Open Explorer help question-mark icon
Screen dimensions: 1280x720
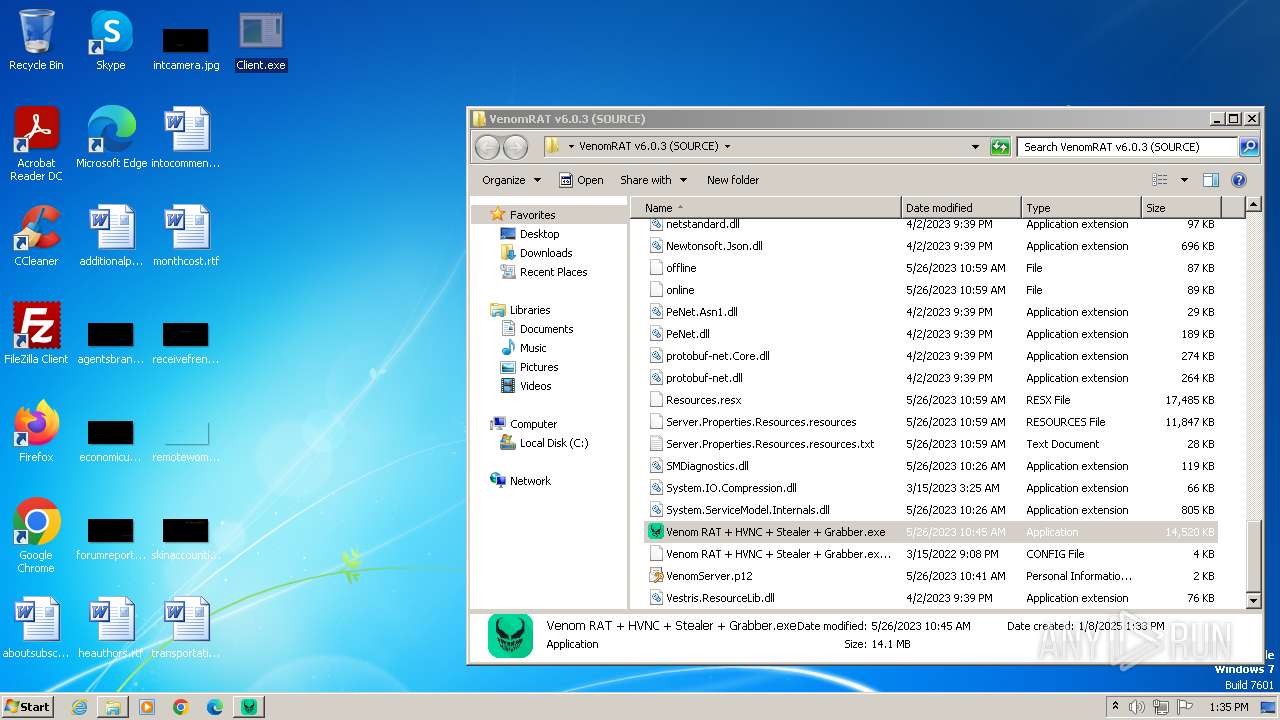pos(1239,180)
